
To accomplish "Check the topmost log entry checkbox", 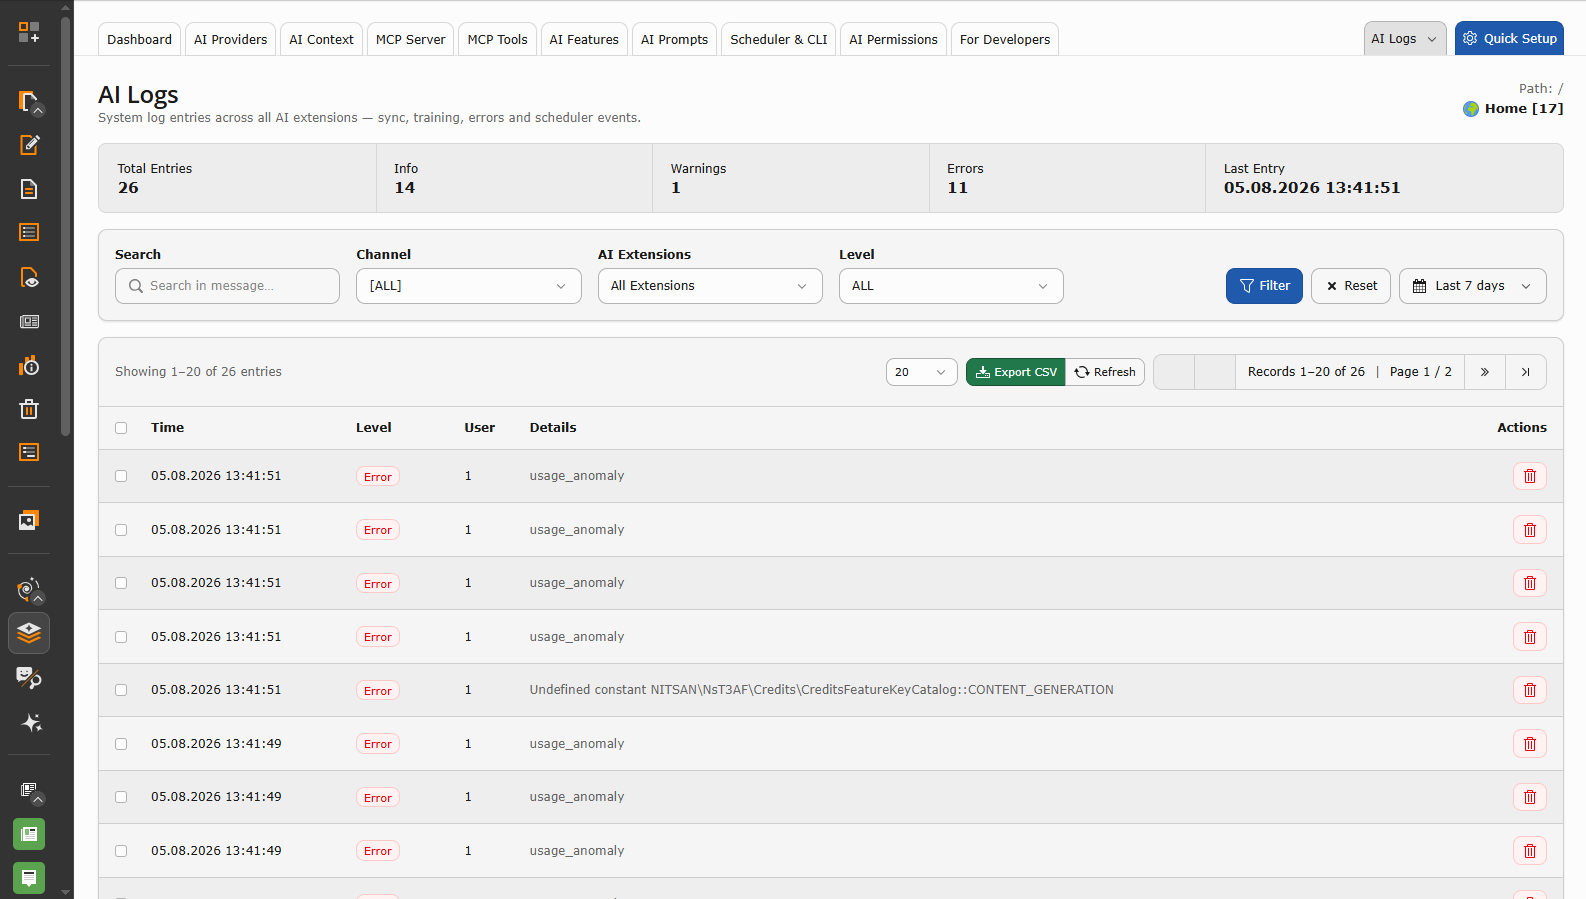I will click(x=121, y=476).
